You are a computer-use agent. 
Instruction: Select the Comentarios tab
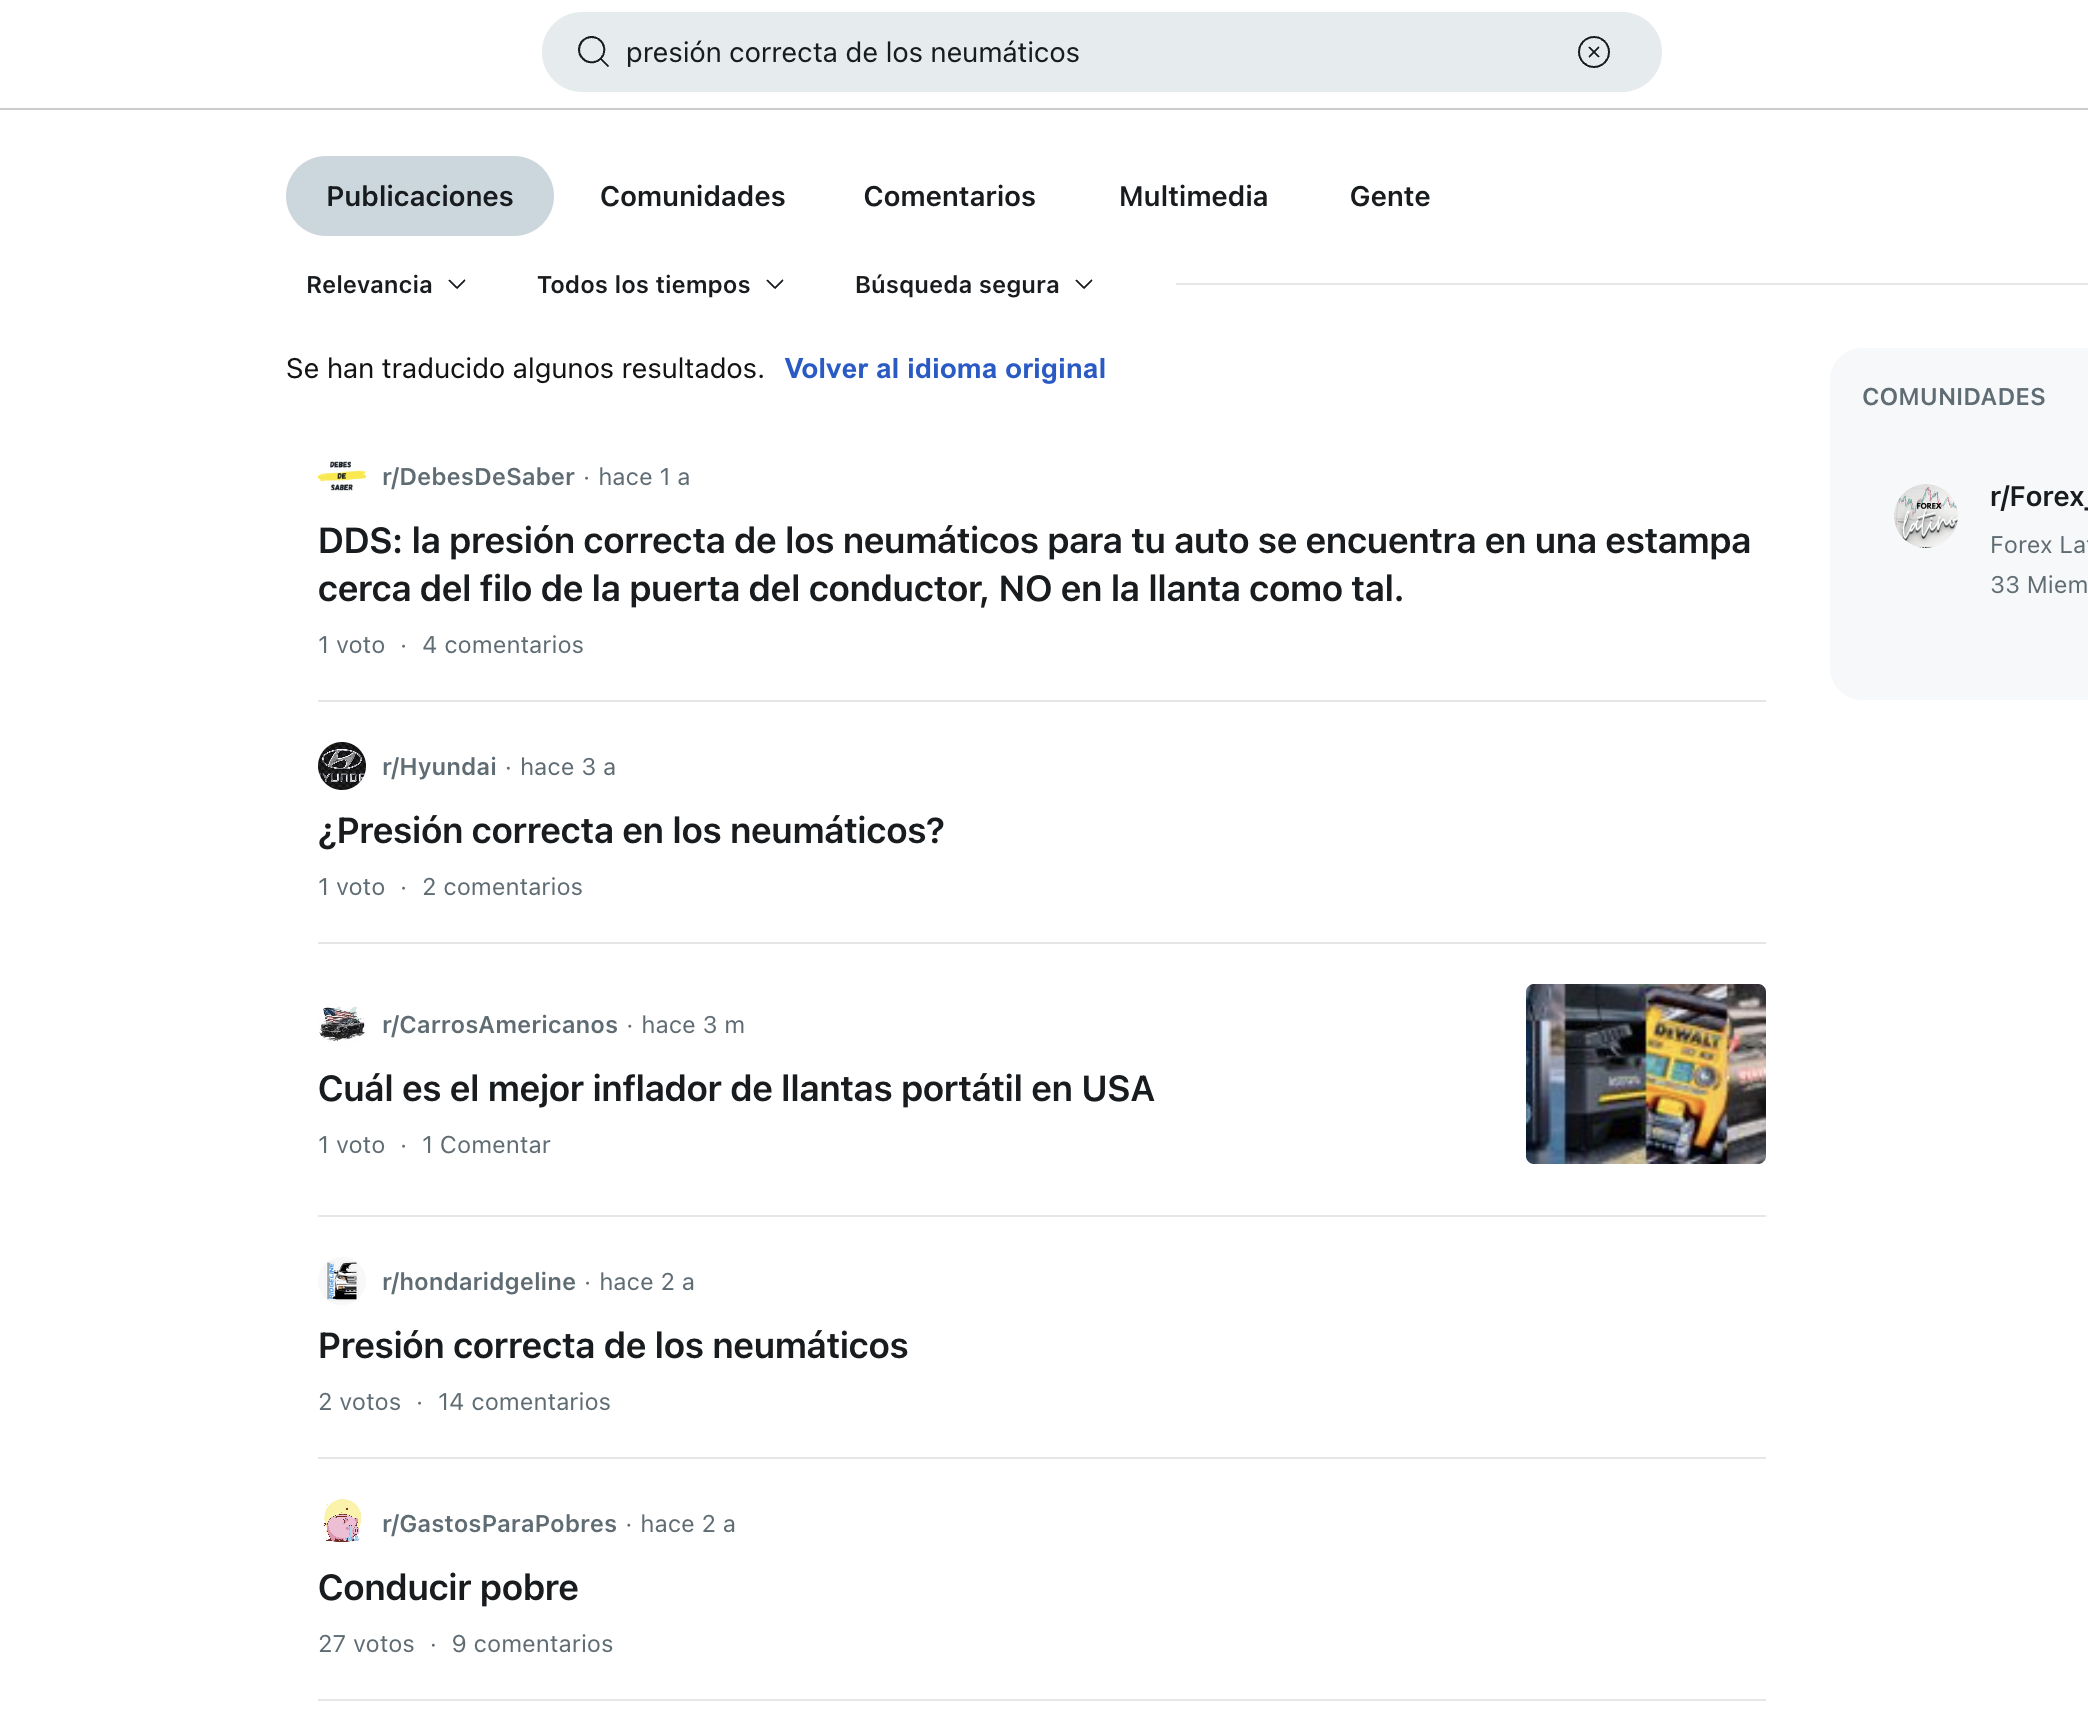(x=949, y=196)
